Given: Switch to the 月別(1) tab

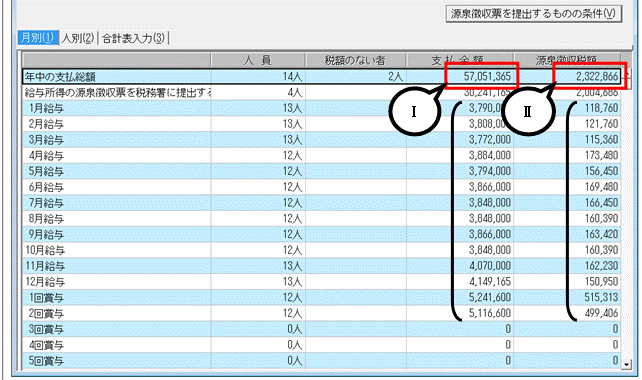Looking at the screenshot, I should [x=37, y=38].
